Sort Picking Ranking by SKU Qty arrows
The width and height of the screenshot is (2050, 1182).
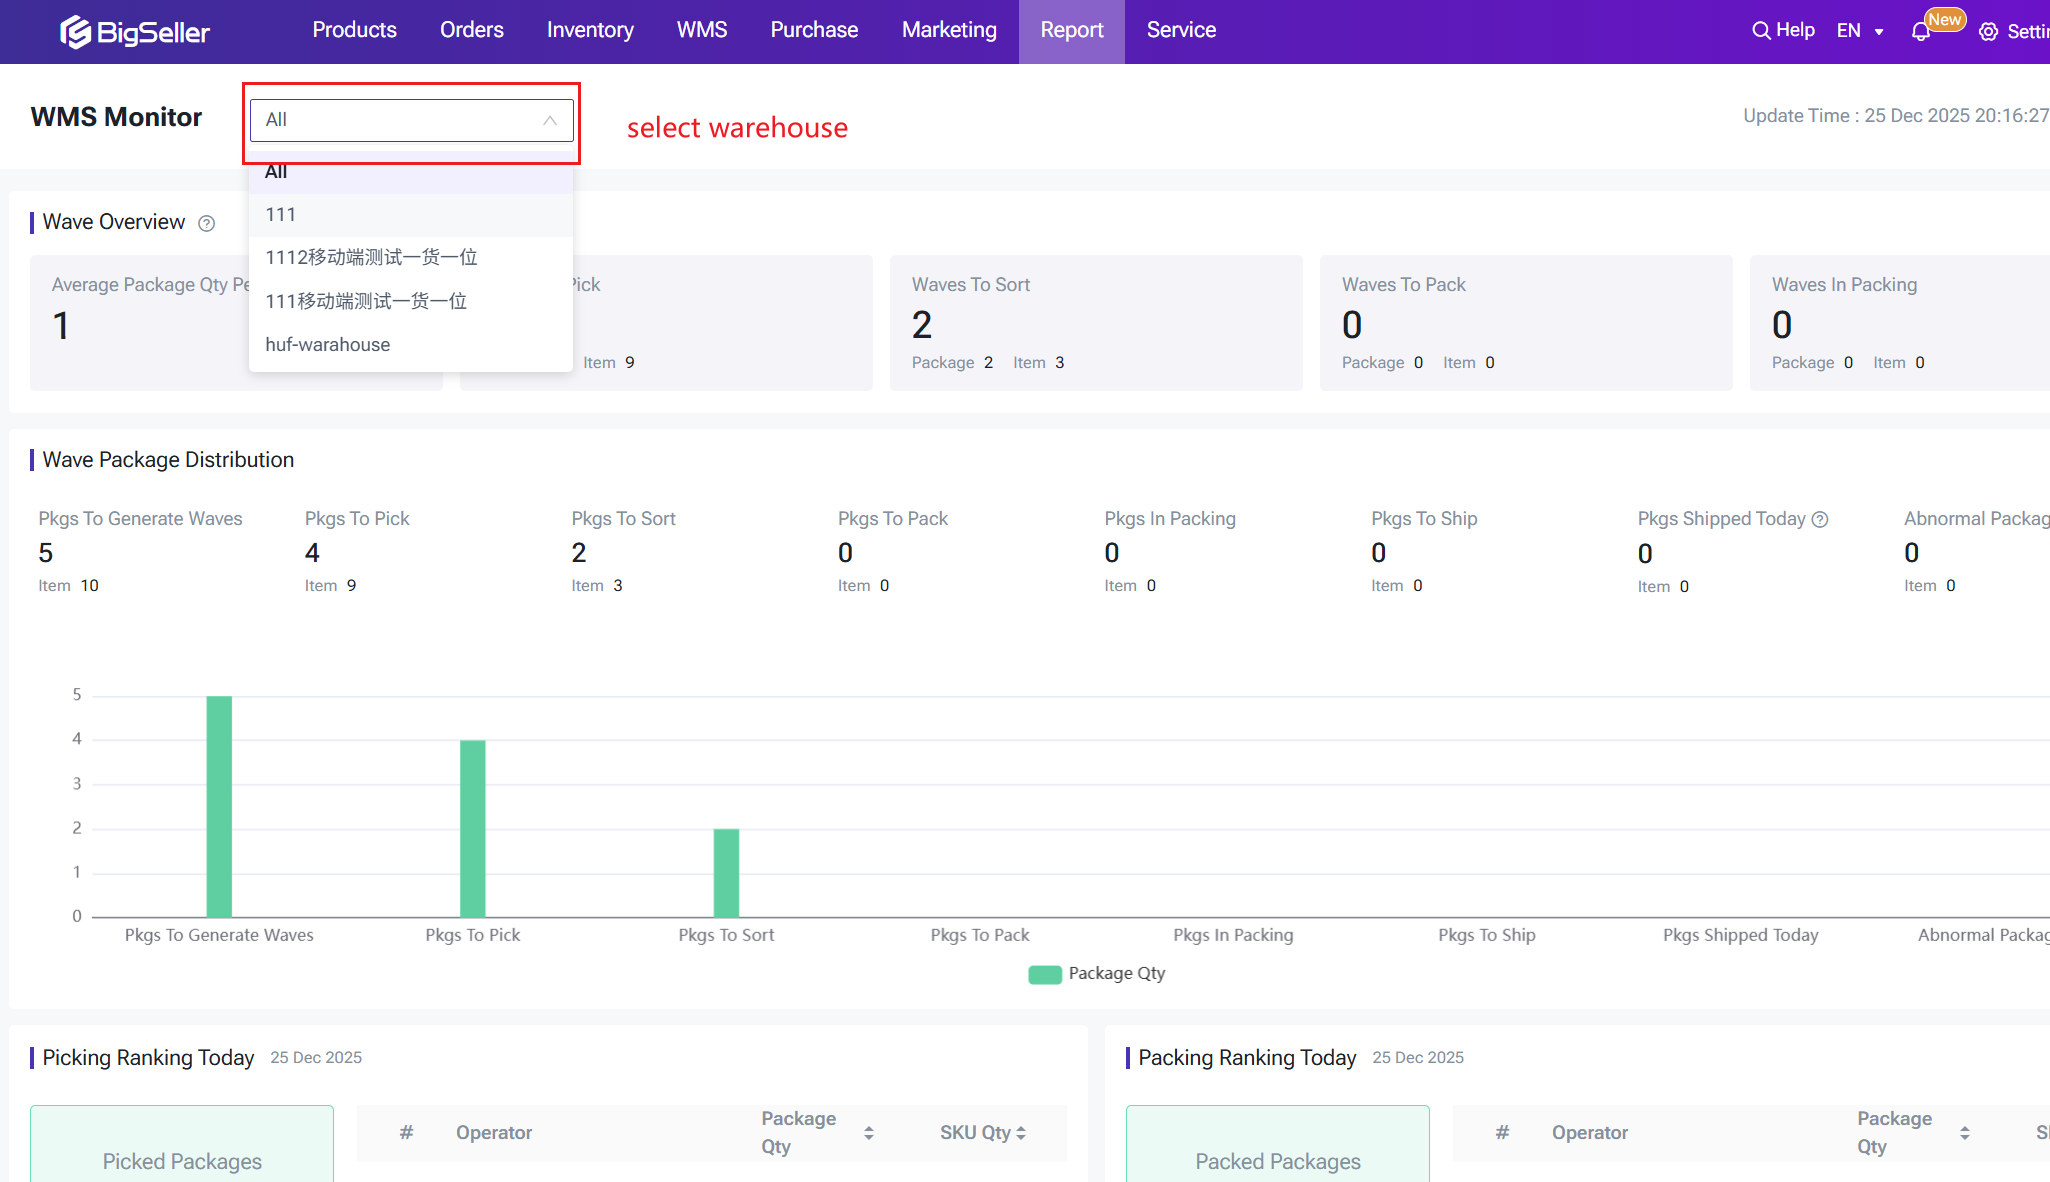coord(1021,1133)
